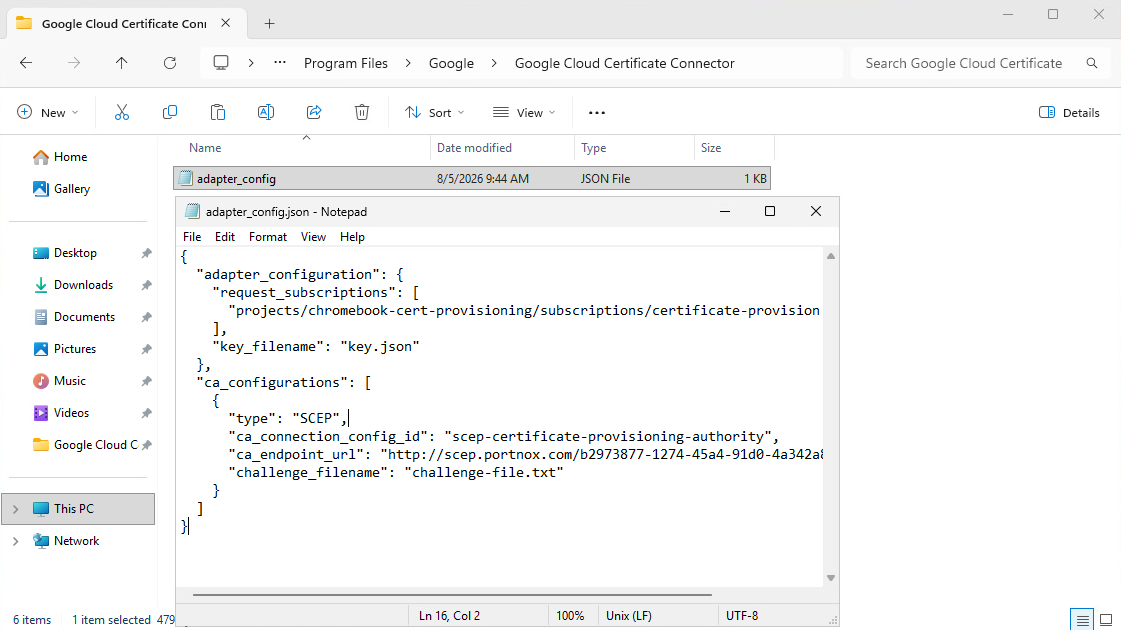Close the Google Cloud Certificate Connector tab
The image size is (1121, 630).
225,23
